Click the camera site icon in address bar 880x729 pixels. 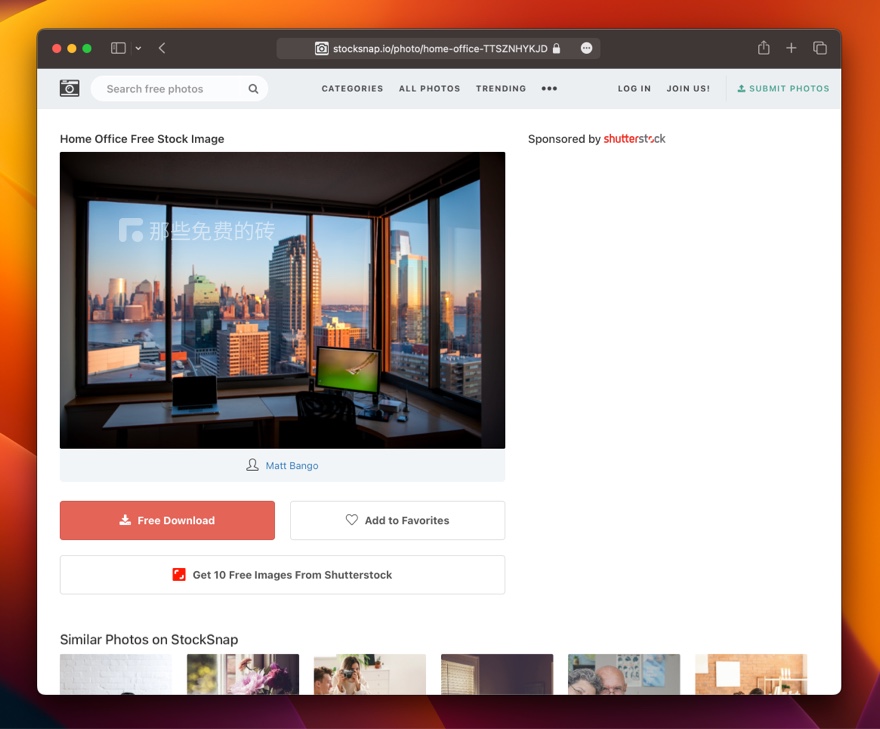click(321, 48)
